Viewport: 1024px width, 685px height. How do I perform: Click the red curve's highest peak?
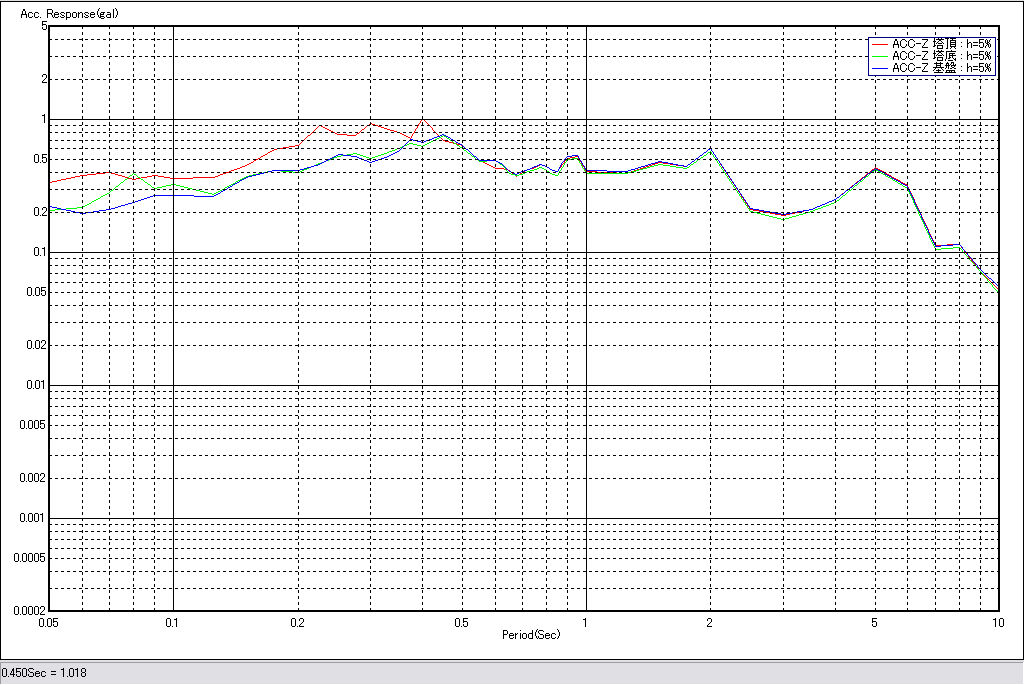(423, 119)
